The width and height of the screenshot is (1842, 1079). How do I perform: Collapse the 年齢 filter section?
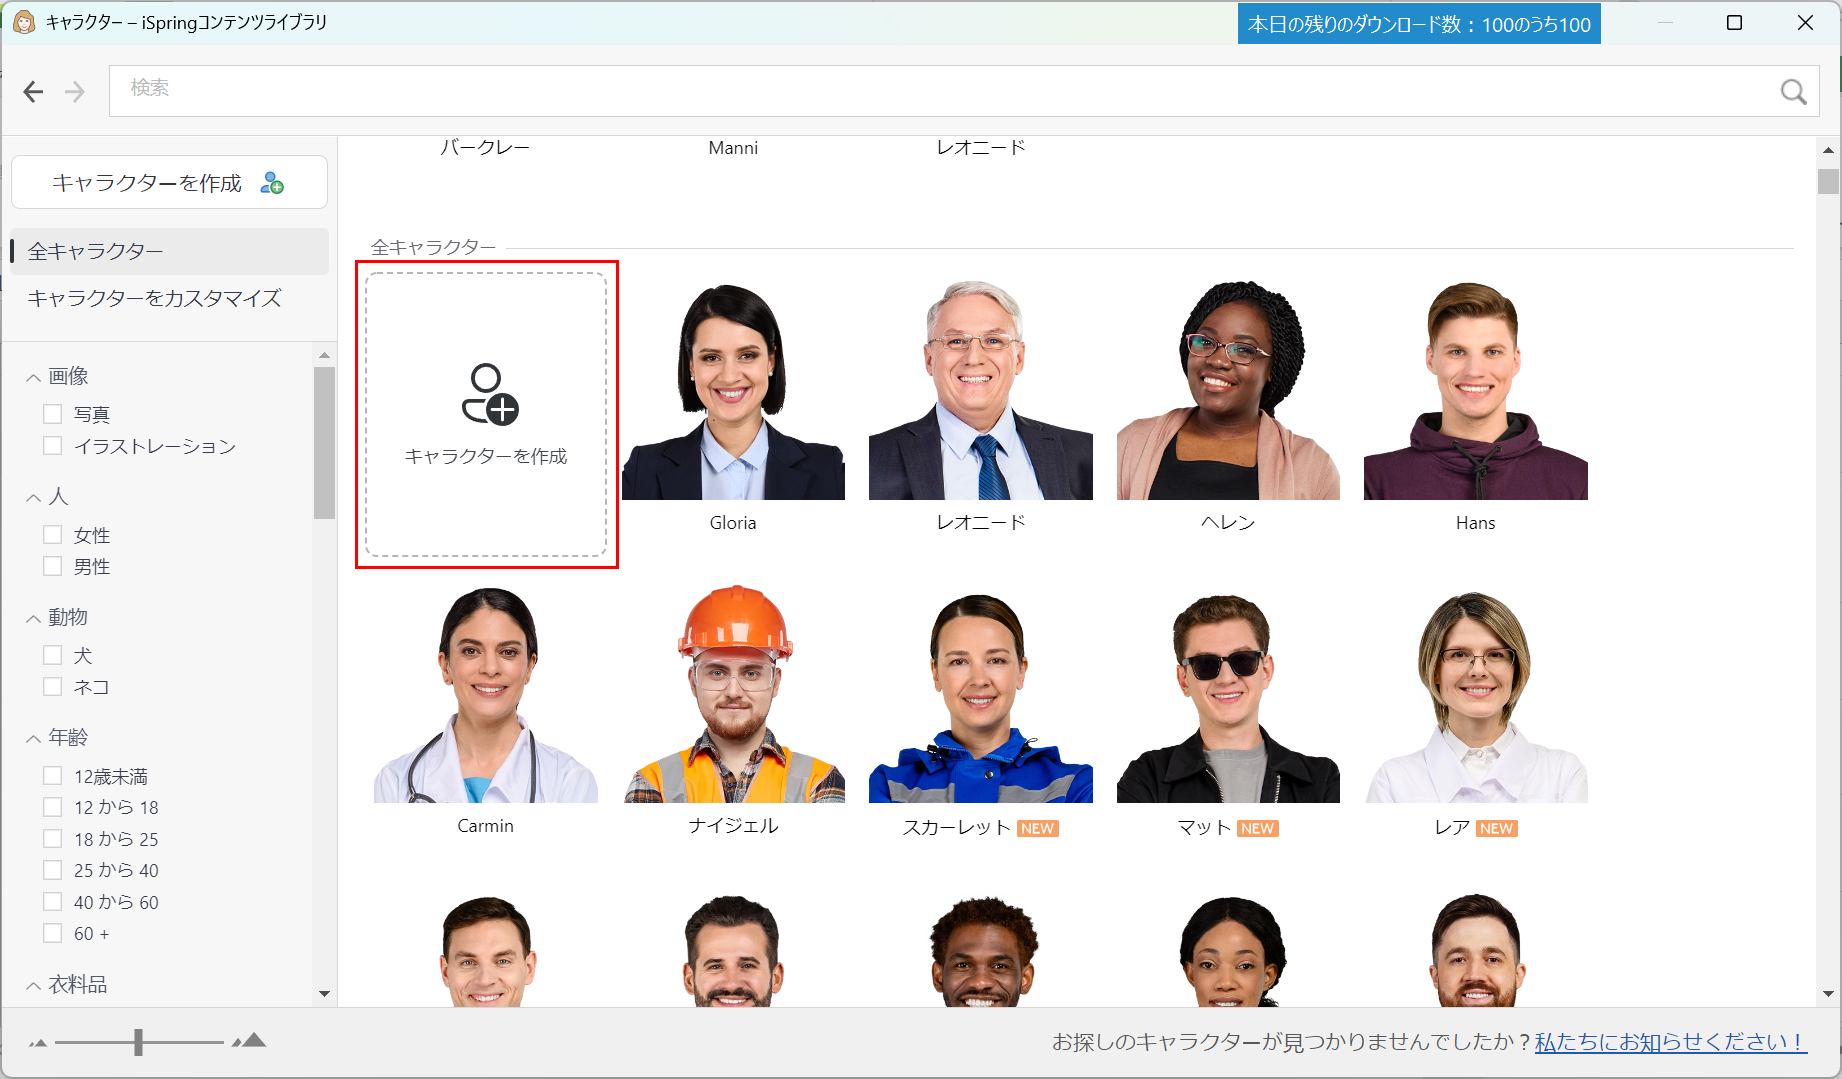click(x=31, y=736)
